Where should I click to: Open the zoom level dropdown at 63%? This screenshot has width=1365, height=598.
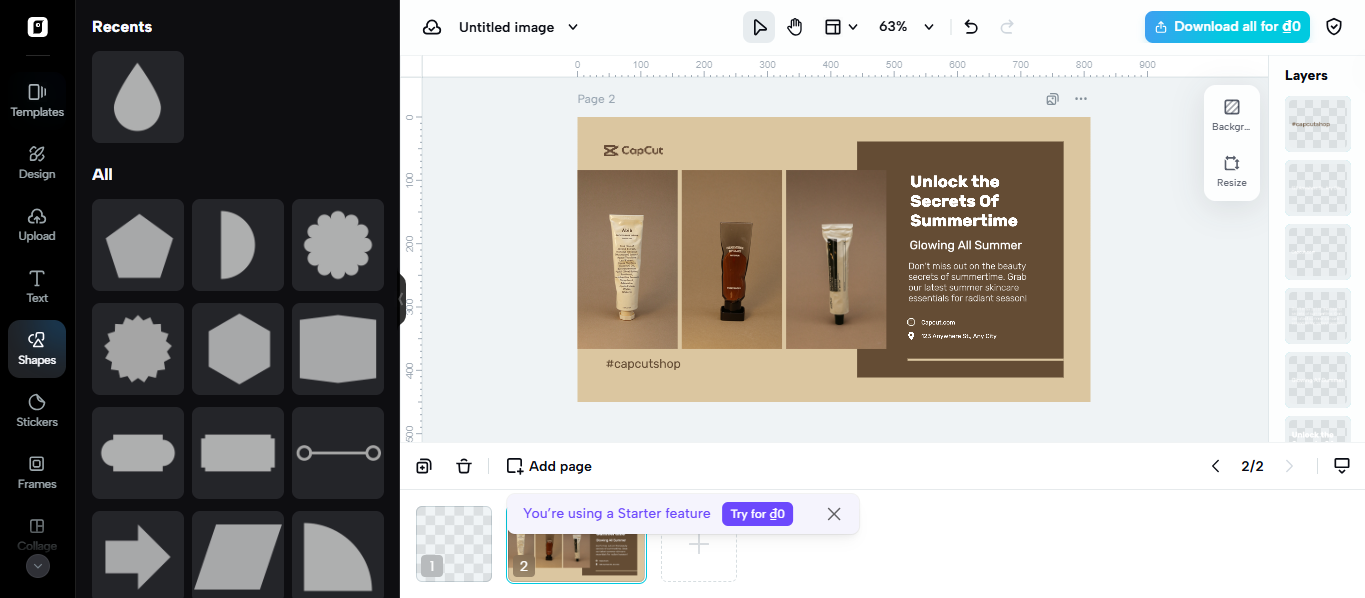point(902,27)
